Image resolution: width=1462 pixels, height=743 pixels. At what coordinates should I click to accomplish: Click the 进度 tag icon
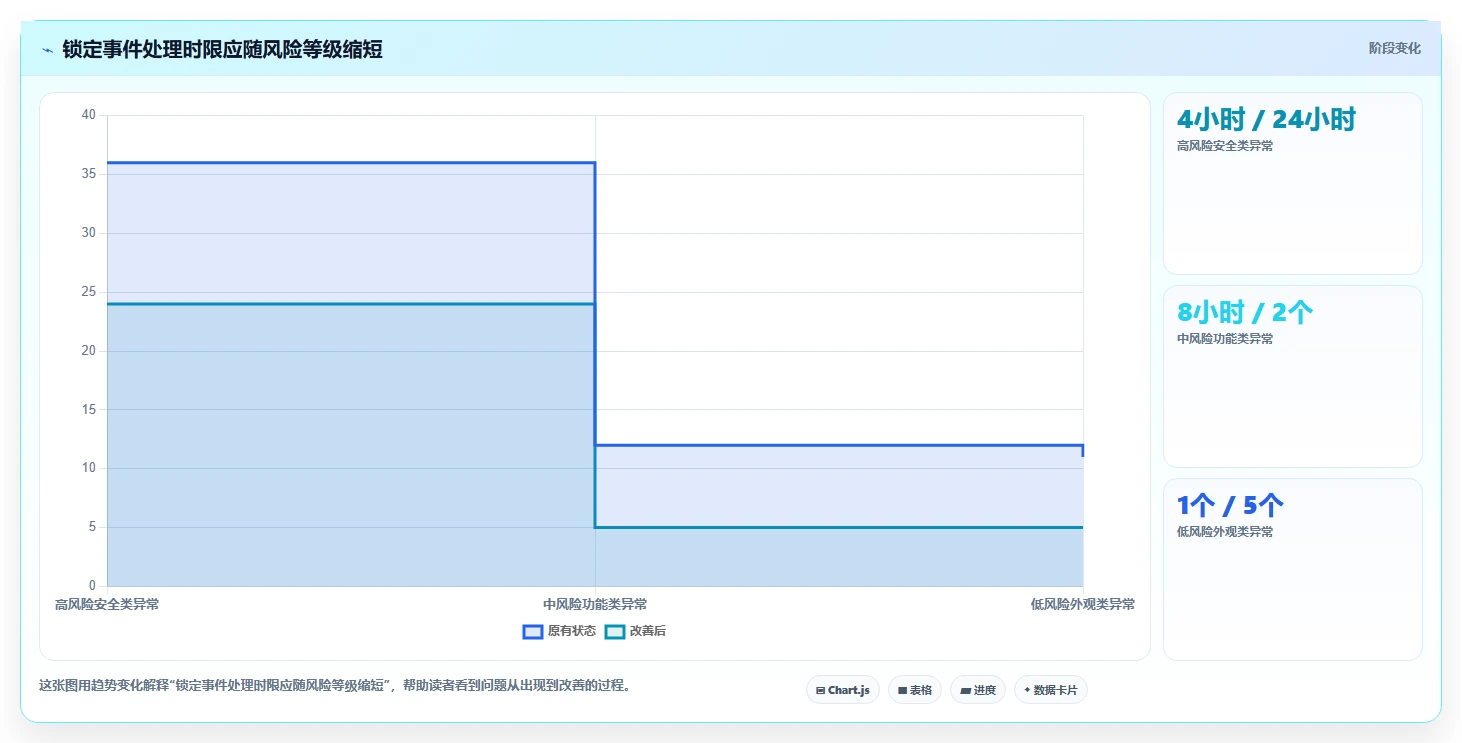pyautogui.click(x=965, y=690)
